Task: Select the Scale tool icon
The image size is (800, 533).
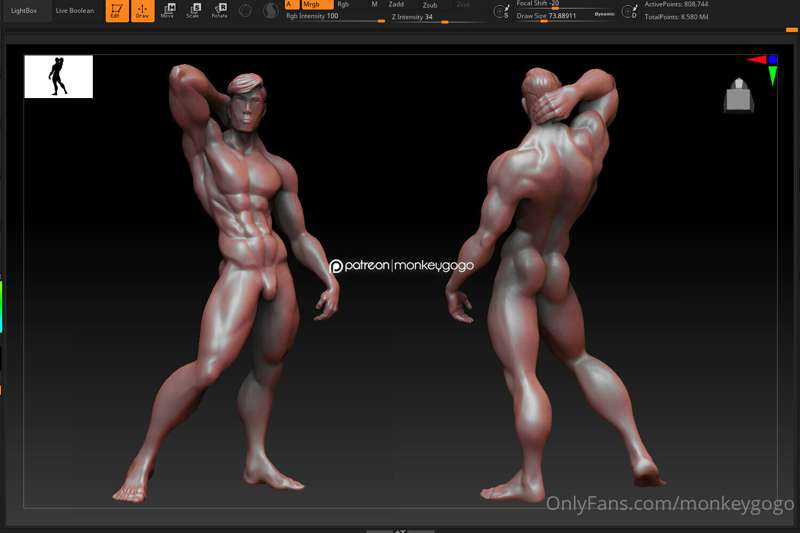Action: (193, 10)
